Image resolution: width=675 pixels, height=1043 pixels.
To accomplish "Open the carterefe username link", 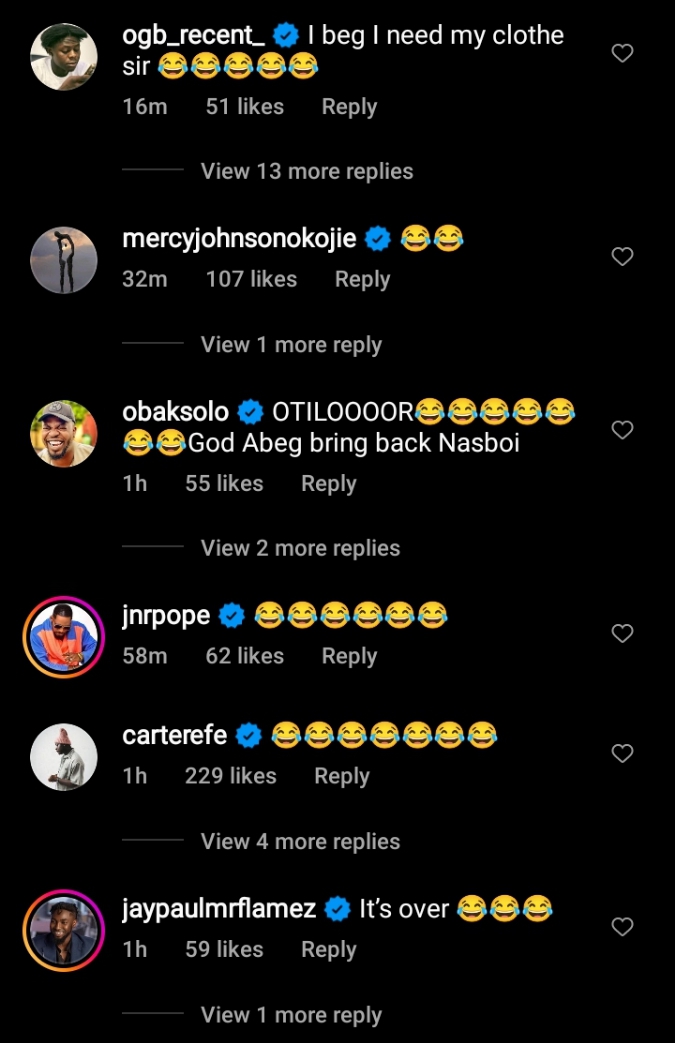I will tap(179, 736).
